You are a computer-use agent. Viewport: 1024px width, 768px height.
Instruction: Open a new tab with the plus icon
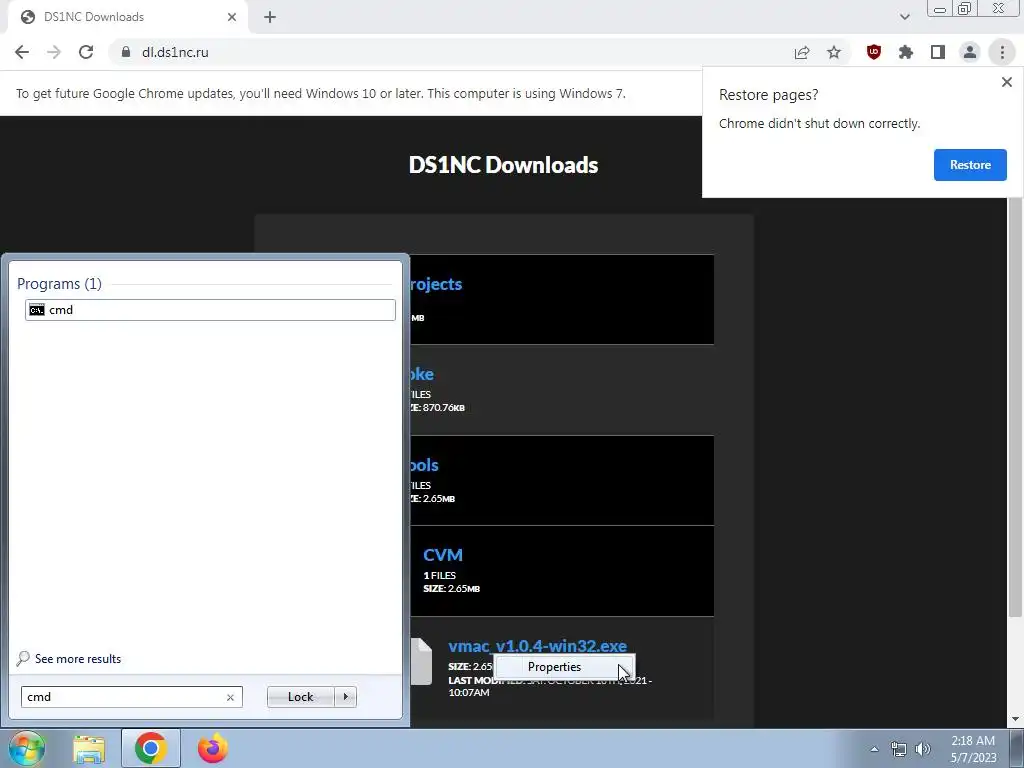click(x=270, y=17)
